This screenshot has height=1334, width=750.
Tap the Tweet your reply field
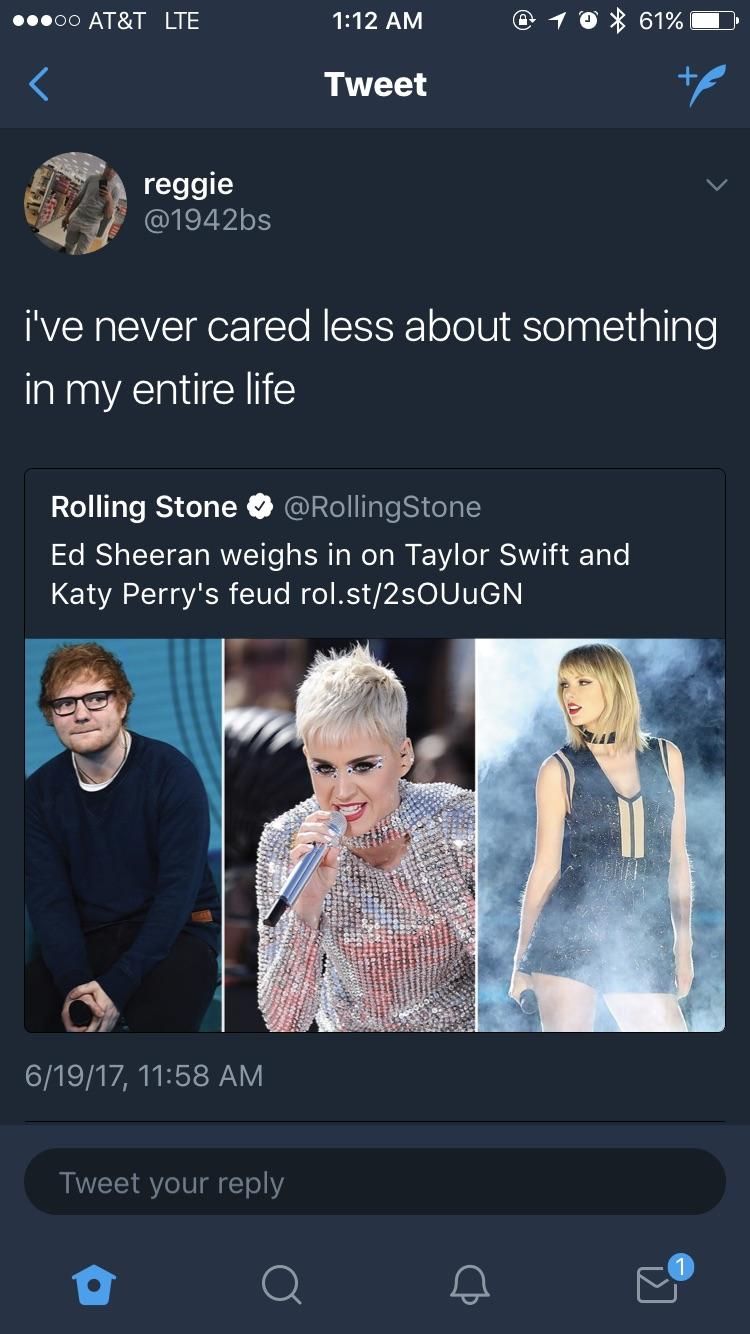tap(375, 1182)
